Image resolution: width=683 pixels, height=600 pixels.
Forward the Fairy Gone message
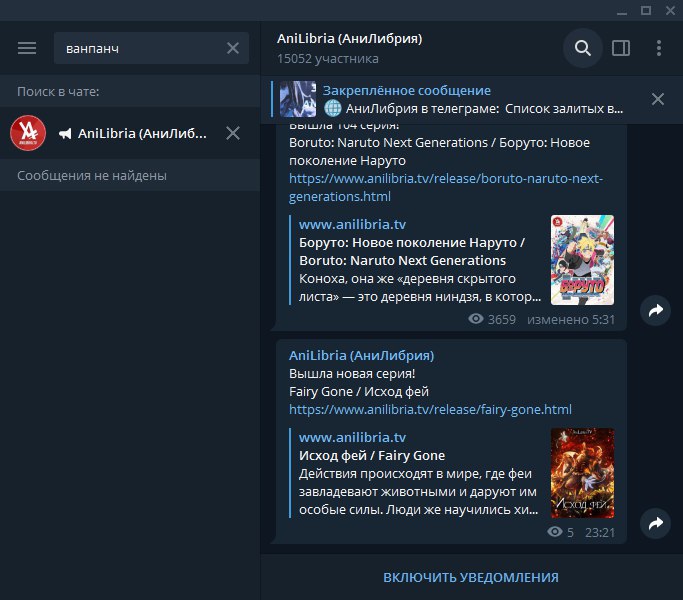[x=656, y=523]
